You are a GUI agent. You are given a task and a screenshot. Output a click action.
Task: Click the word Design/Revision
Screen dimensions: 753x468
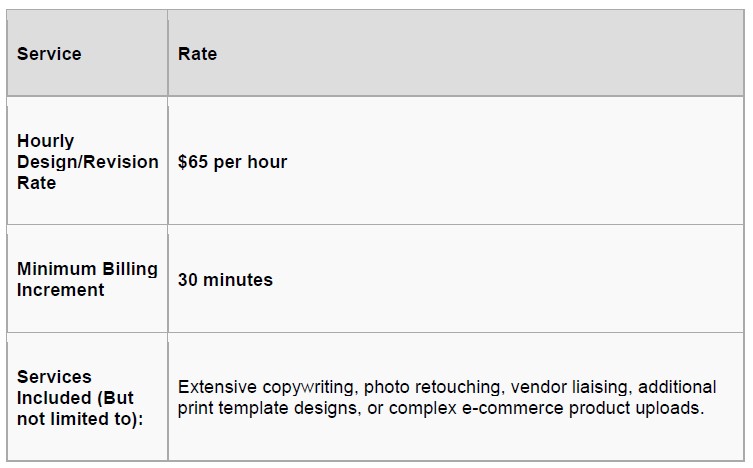click(87, 162)
